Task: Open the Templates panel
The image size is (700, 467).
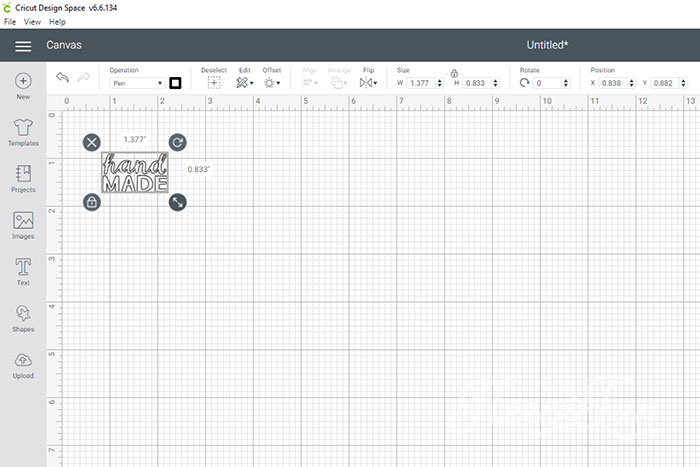Action: 23,133
